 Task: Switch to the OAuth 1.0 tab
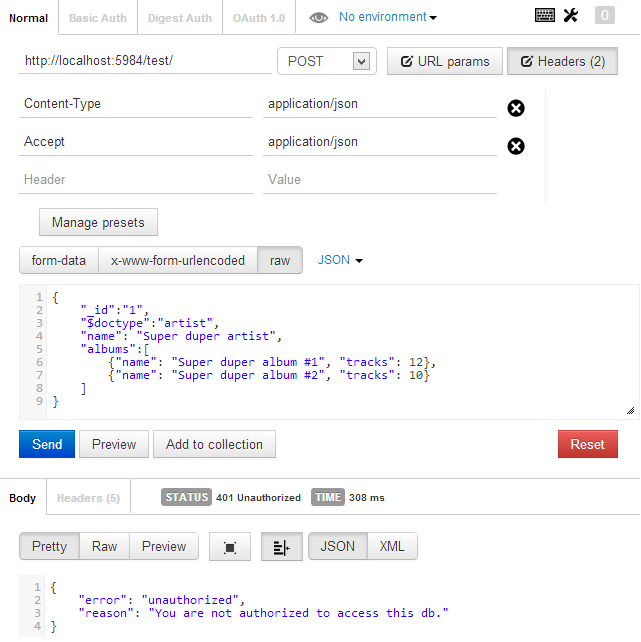coord(259,18)
